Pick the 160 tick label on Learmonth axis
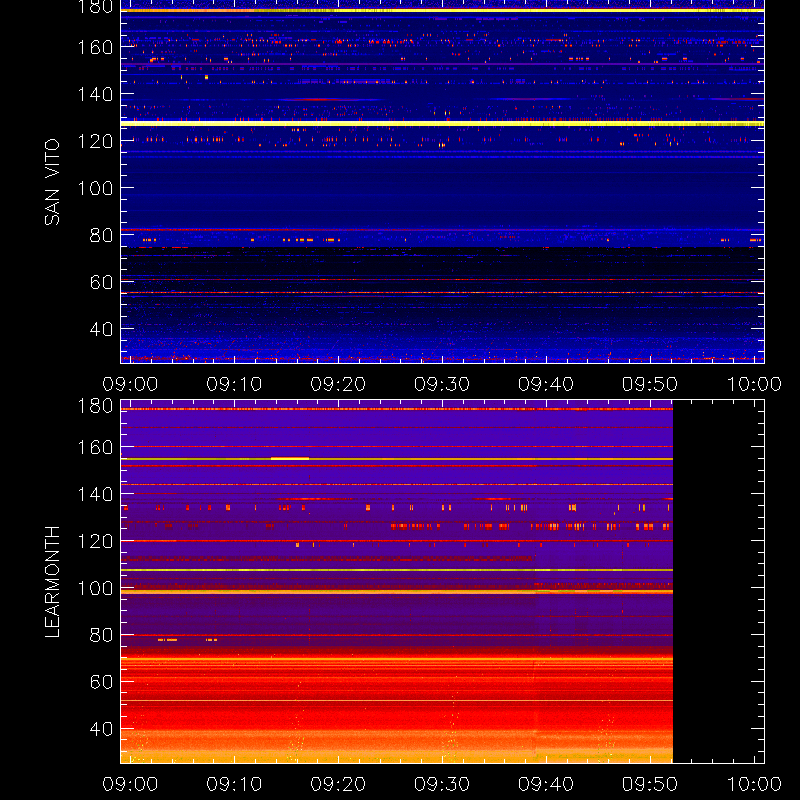The width and height of the screenshot is (800, 800). coord(95,447)
